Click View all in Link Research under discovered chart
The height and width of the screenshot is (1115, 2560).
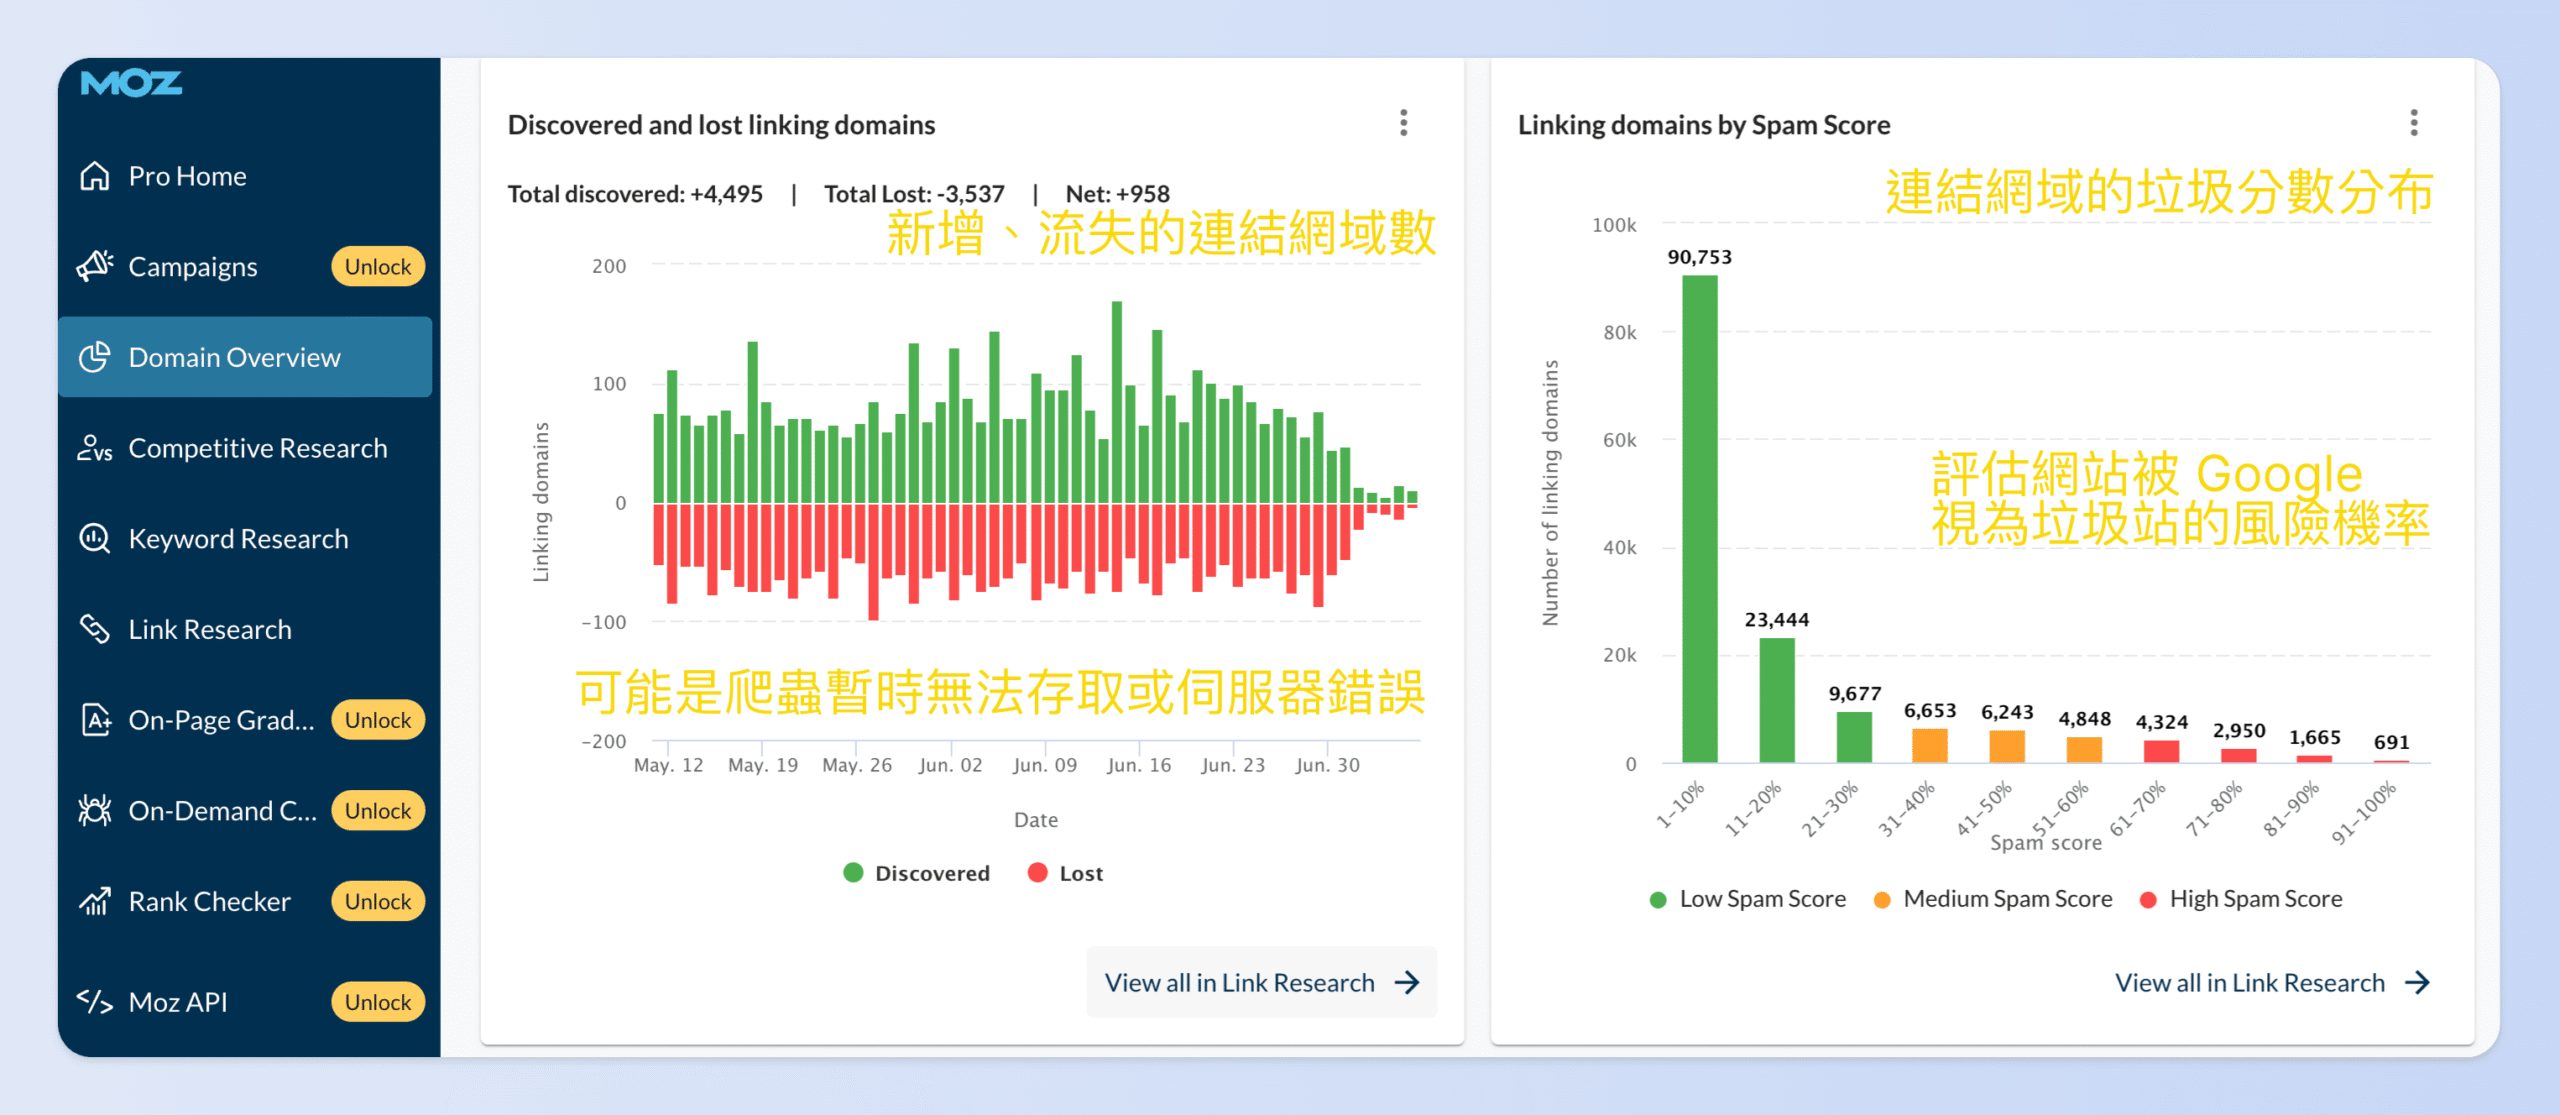(x=1261, y=982)
